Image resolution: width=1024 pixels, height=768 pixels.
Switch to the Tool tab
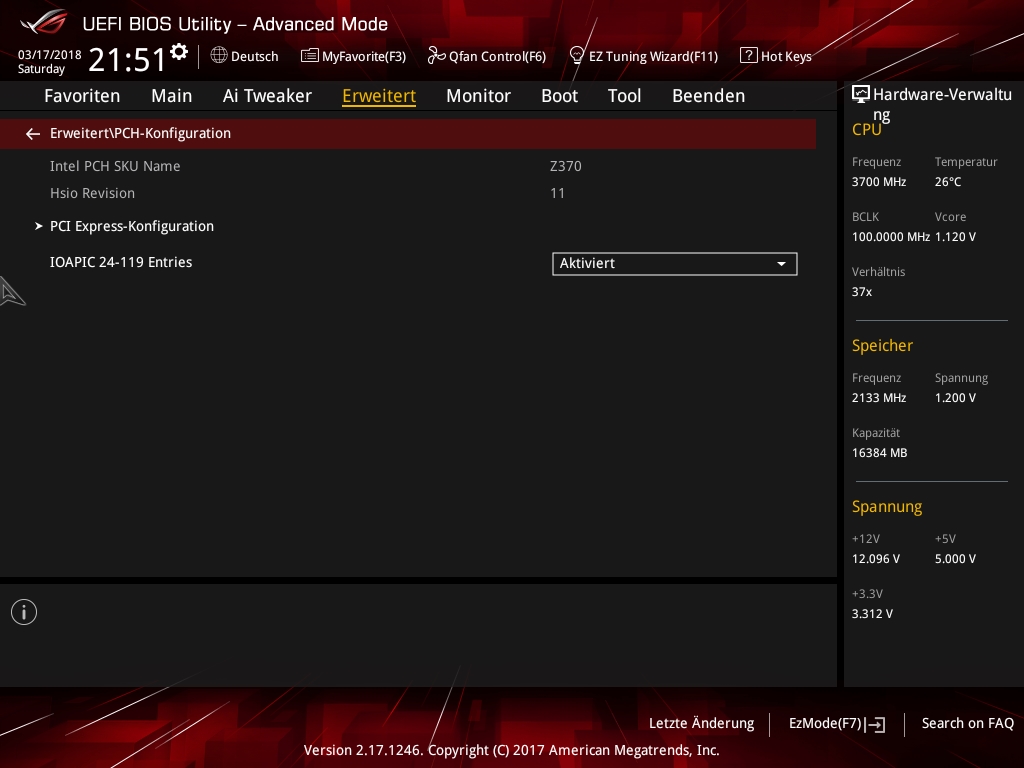[624, 96]
